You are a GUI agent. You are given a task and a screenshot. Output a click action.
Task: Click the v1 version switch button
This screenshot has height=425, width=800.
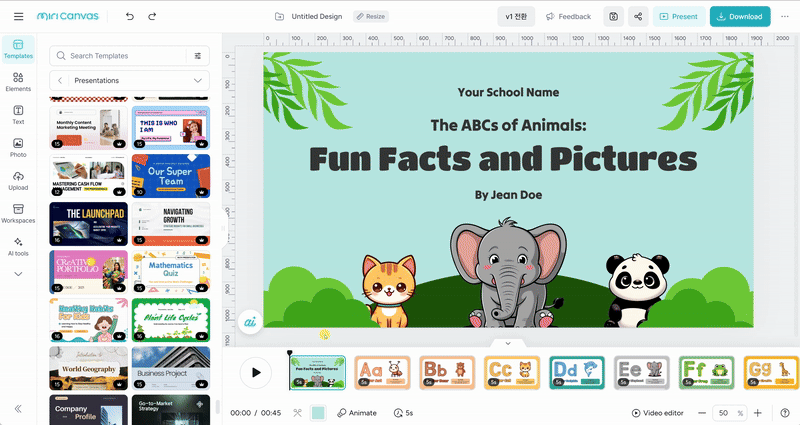pyautogui.click(x=516, y=16)
